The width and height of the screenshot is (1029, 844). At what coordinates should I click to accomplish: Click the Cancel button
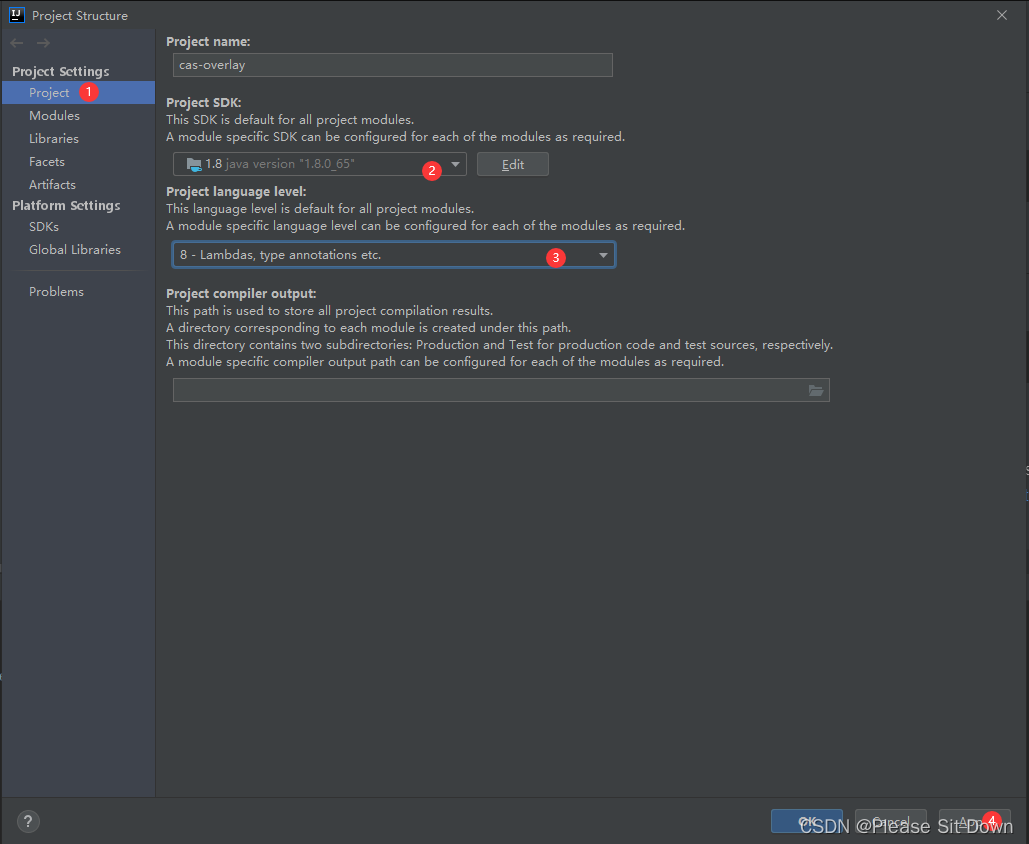(891, 822)
